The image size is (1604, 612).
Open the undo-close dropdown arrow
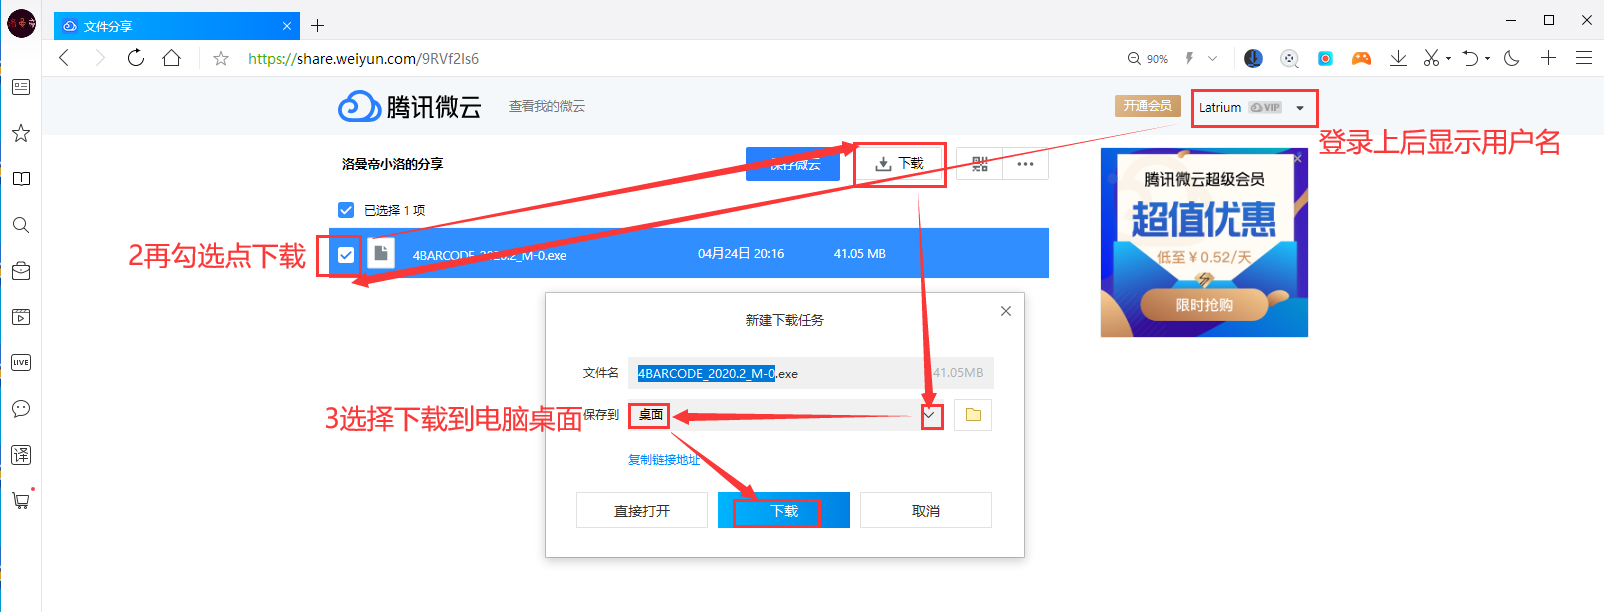pyautogui.click(x=1488, y=58)
